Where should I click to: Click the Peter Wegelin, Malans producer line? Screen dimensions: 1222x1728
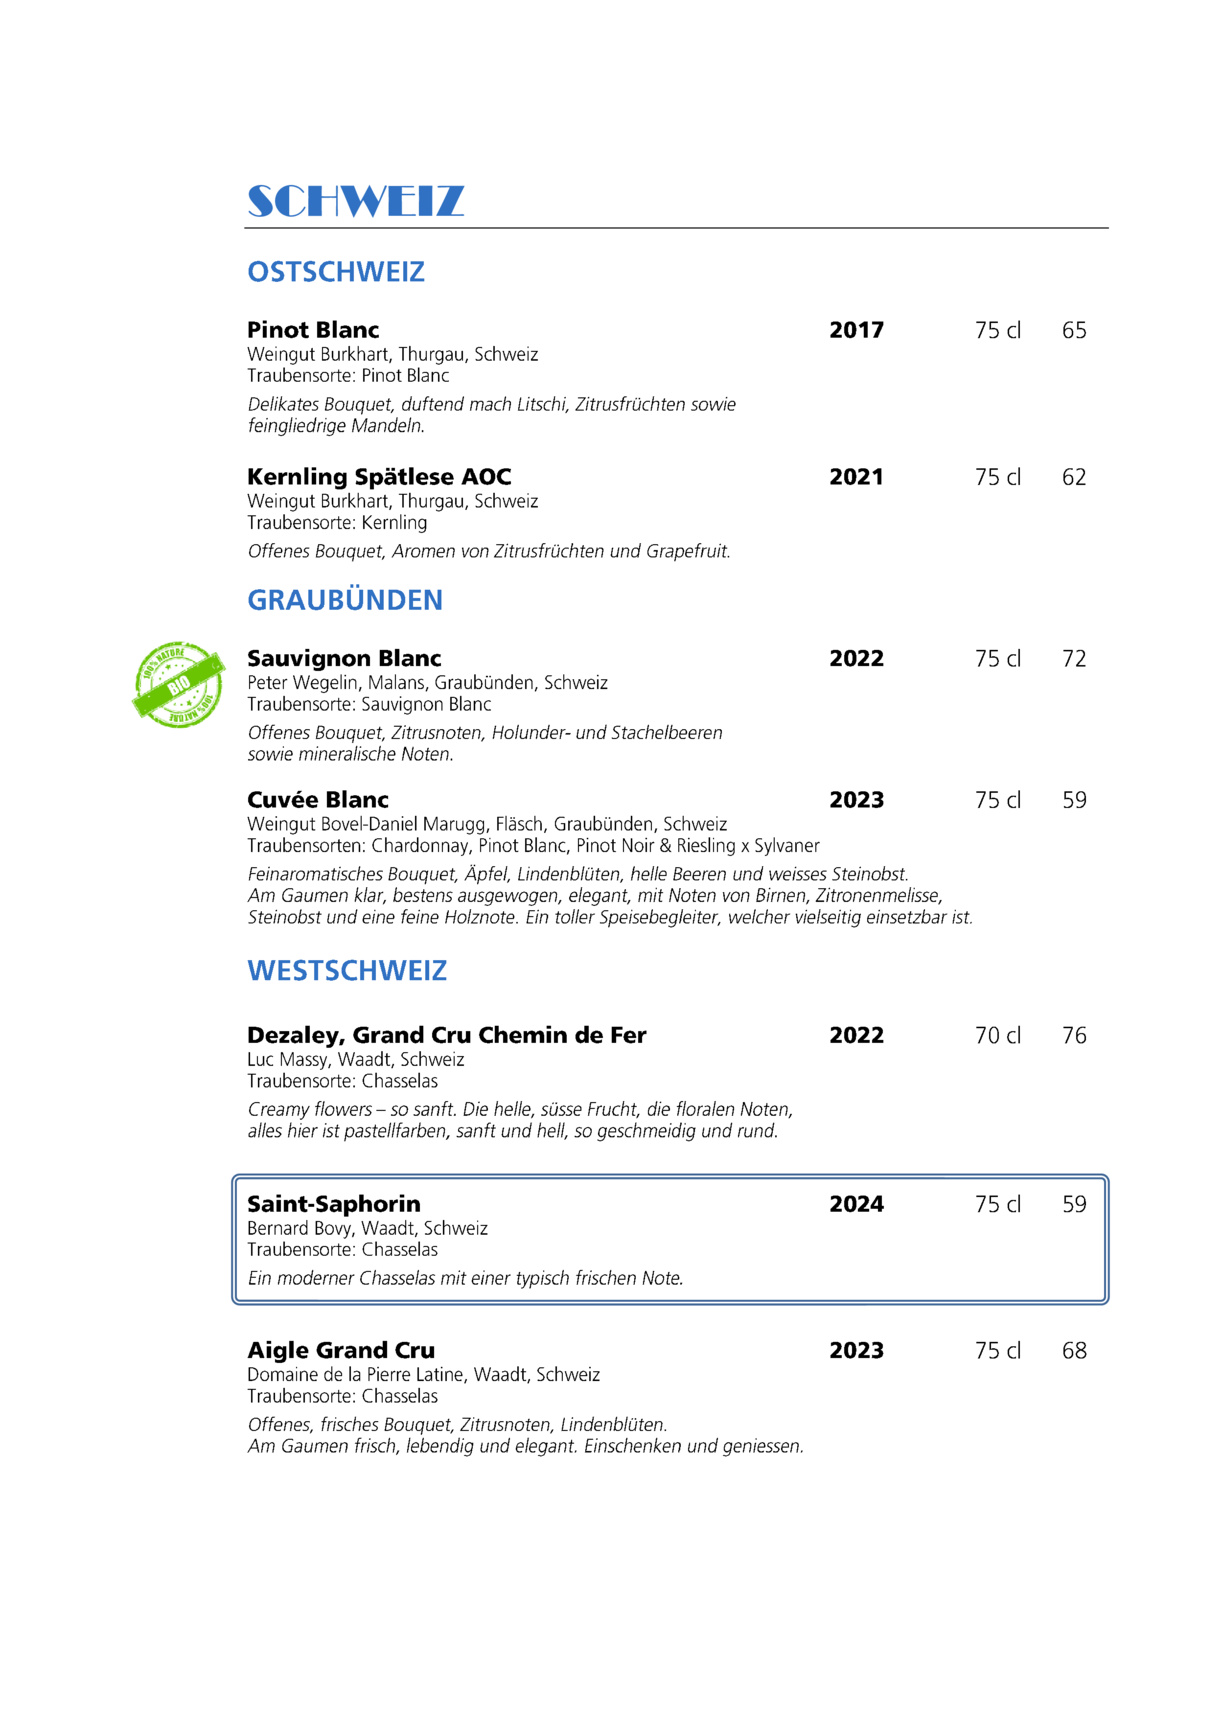tap(427, 683)
